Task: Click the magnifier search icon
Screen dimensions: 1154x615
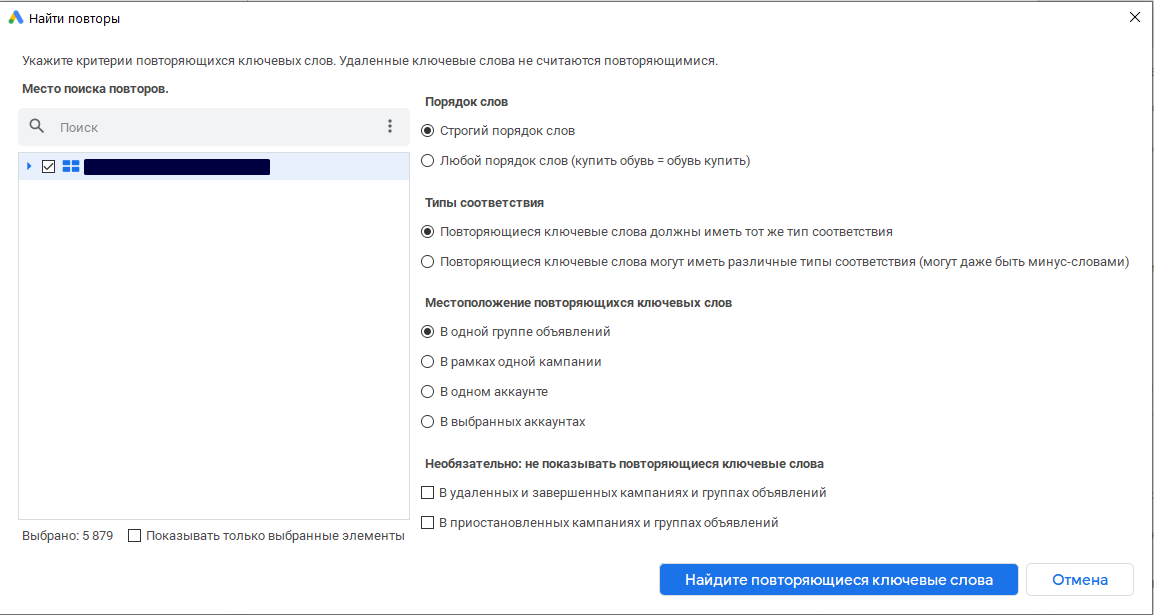Action: pos(37,127)
